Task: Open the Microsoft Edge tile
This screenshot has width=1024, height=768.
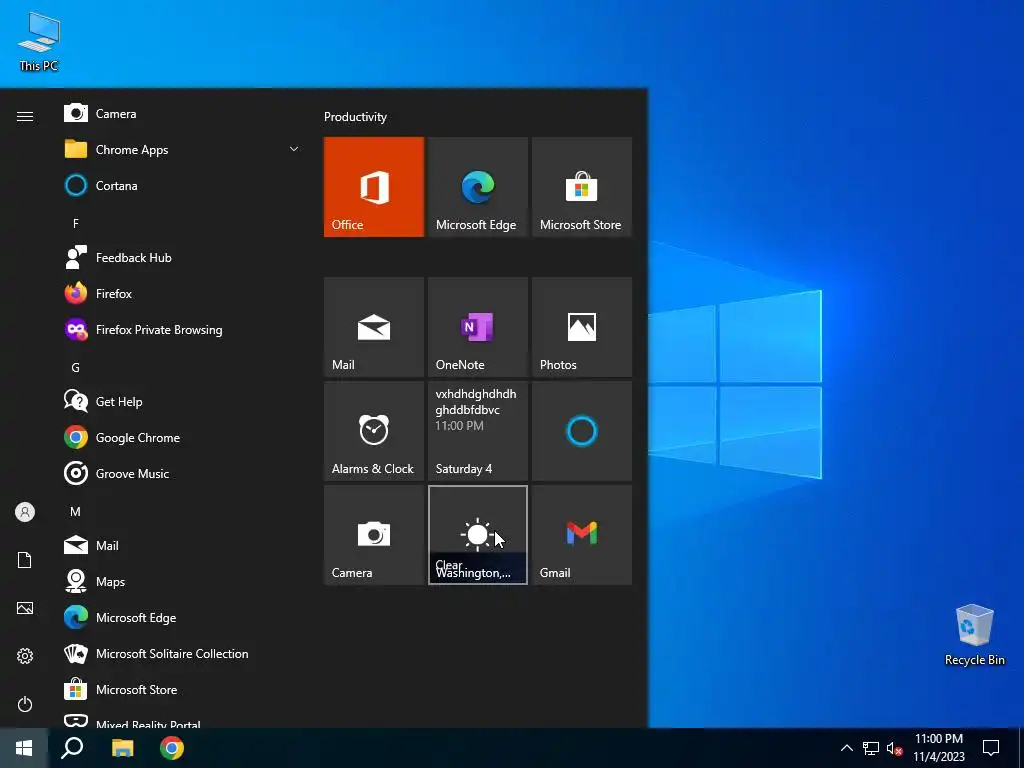Action: pyautogui.click(x=477, y=187)
